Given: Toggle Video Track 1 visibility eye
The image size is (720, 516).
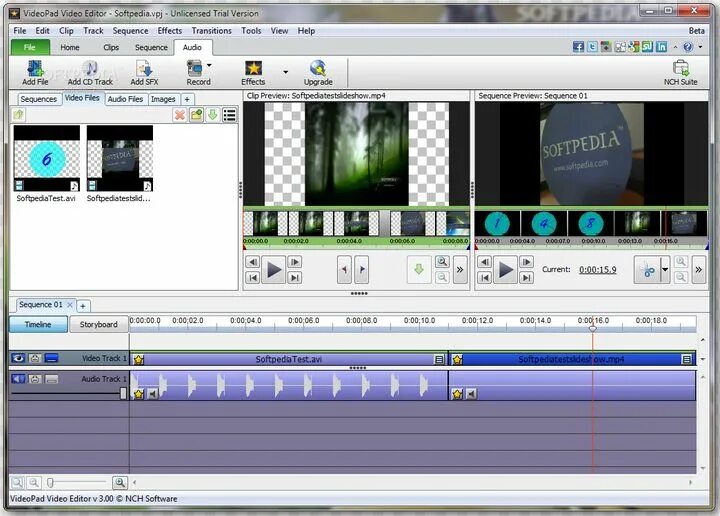Looking at the screenshot, I should (18, 358).
